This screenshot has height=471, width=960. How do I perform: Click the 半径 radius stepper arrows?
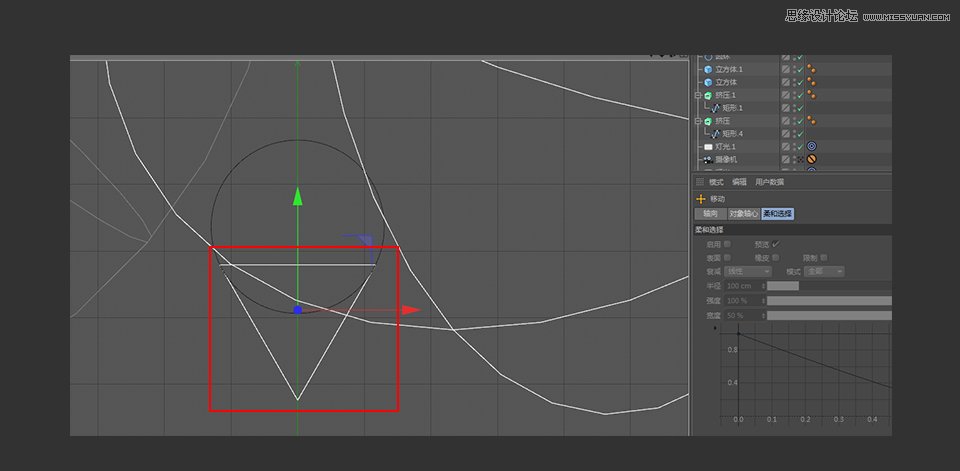[x=763, y=286]
